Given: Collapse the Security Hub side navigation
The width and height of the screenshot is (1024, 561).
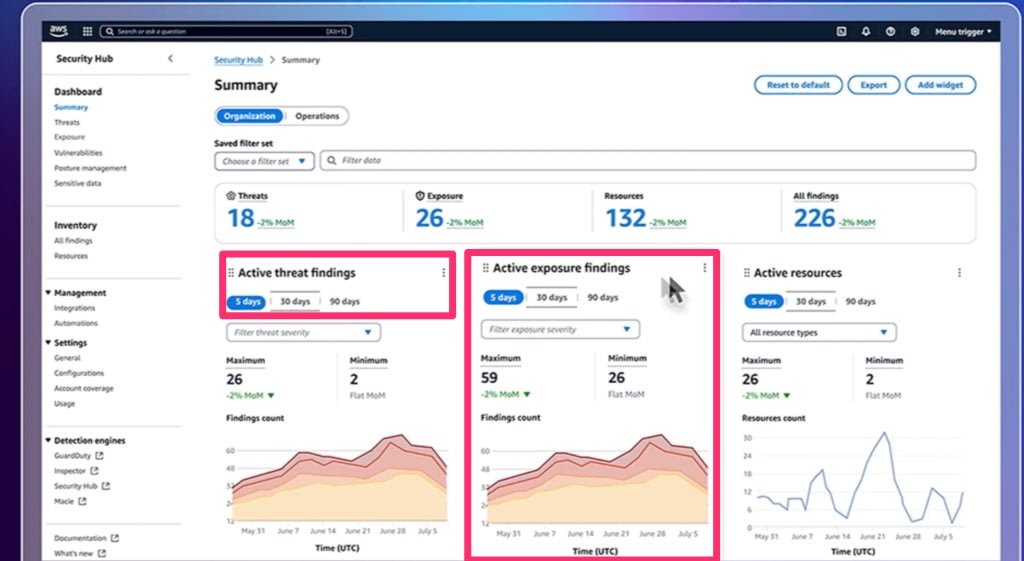Looking at the screenshot, I should [170, 58].
